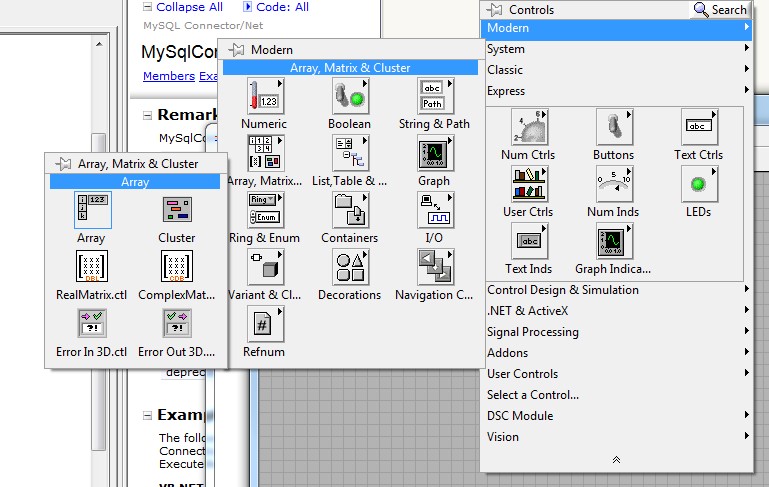Image resolution: width=769 pixels, height=487 pixels.
Task: Select the System palette category
Action: pyautogui.click(x=616, y=49)
